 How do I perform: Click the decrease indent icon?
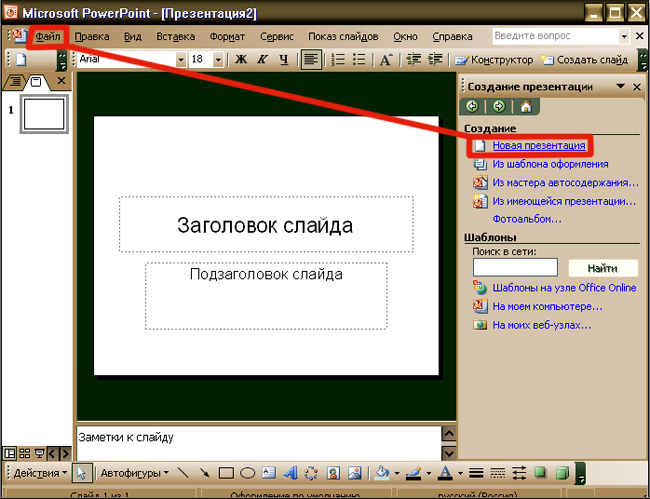[x=414, y=60]
